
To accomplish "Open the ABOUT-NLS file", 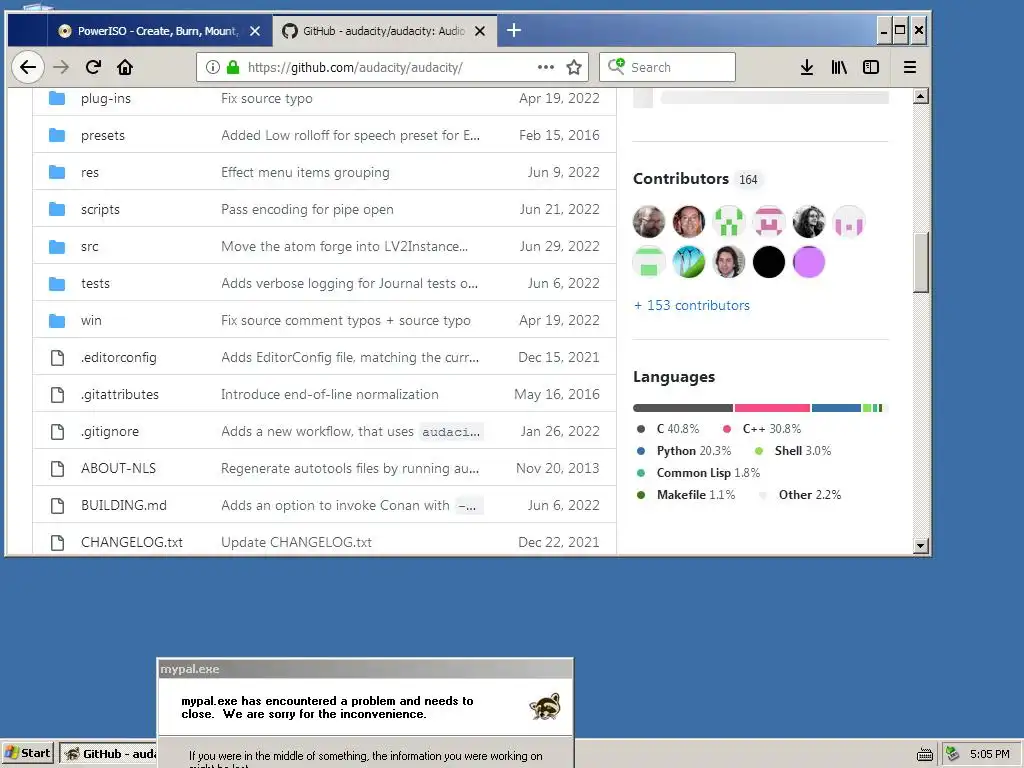I will point(118,468).
